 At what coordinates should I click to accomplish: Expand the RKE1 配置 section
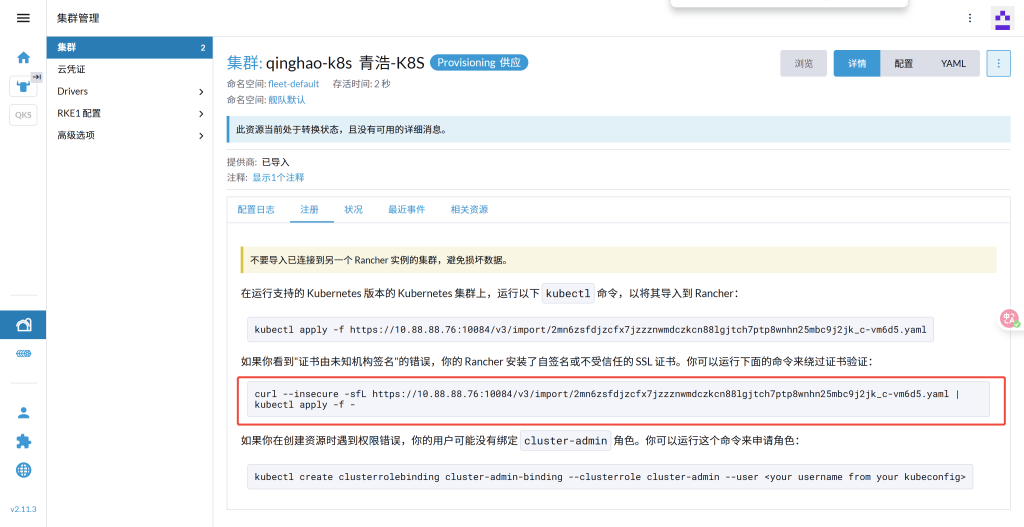130,113
